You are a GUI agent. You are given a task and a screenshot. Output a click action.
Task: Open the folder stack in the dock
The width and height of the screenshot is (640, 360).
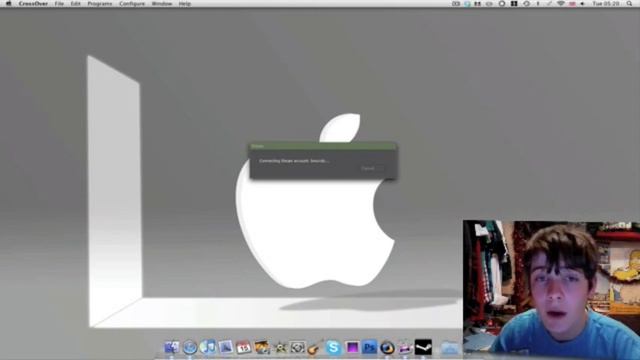tap(449, 348)
